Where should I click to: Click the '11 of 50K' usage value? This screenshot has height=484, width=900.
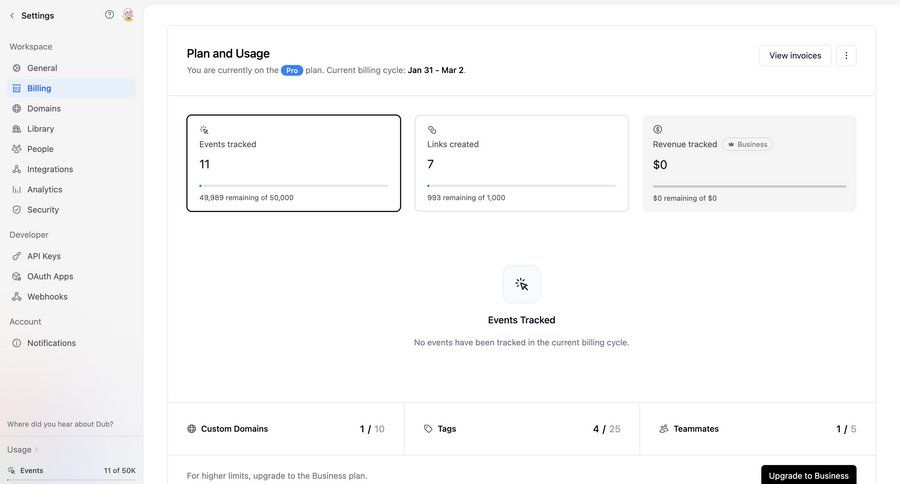click(x=119, y=471)
